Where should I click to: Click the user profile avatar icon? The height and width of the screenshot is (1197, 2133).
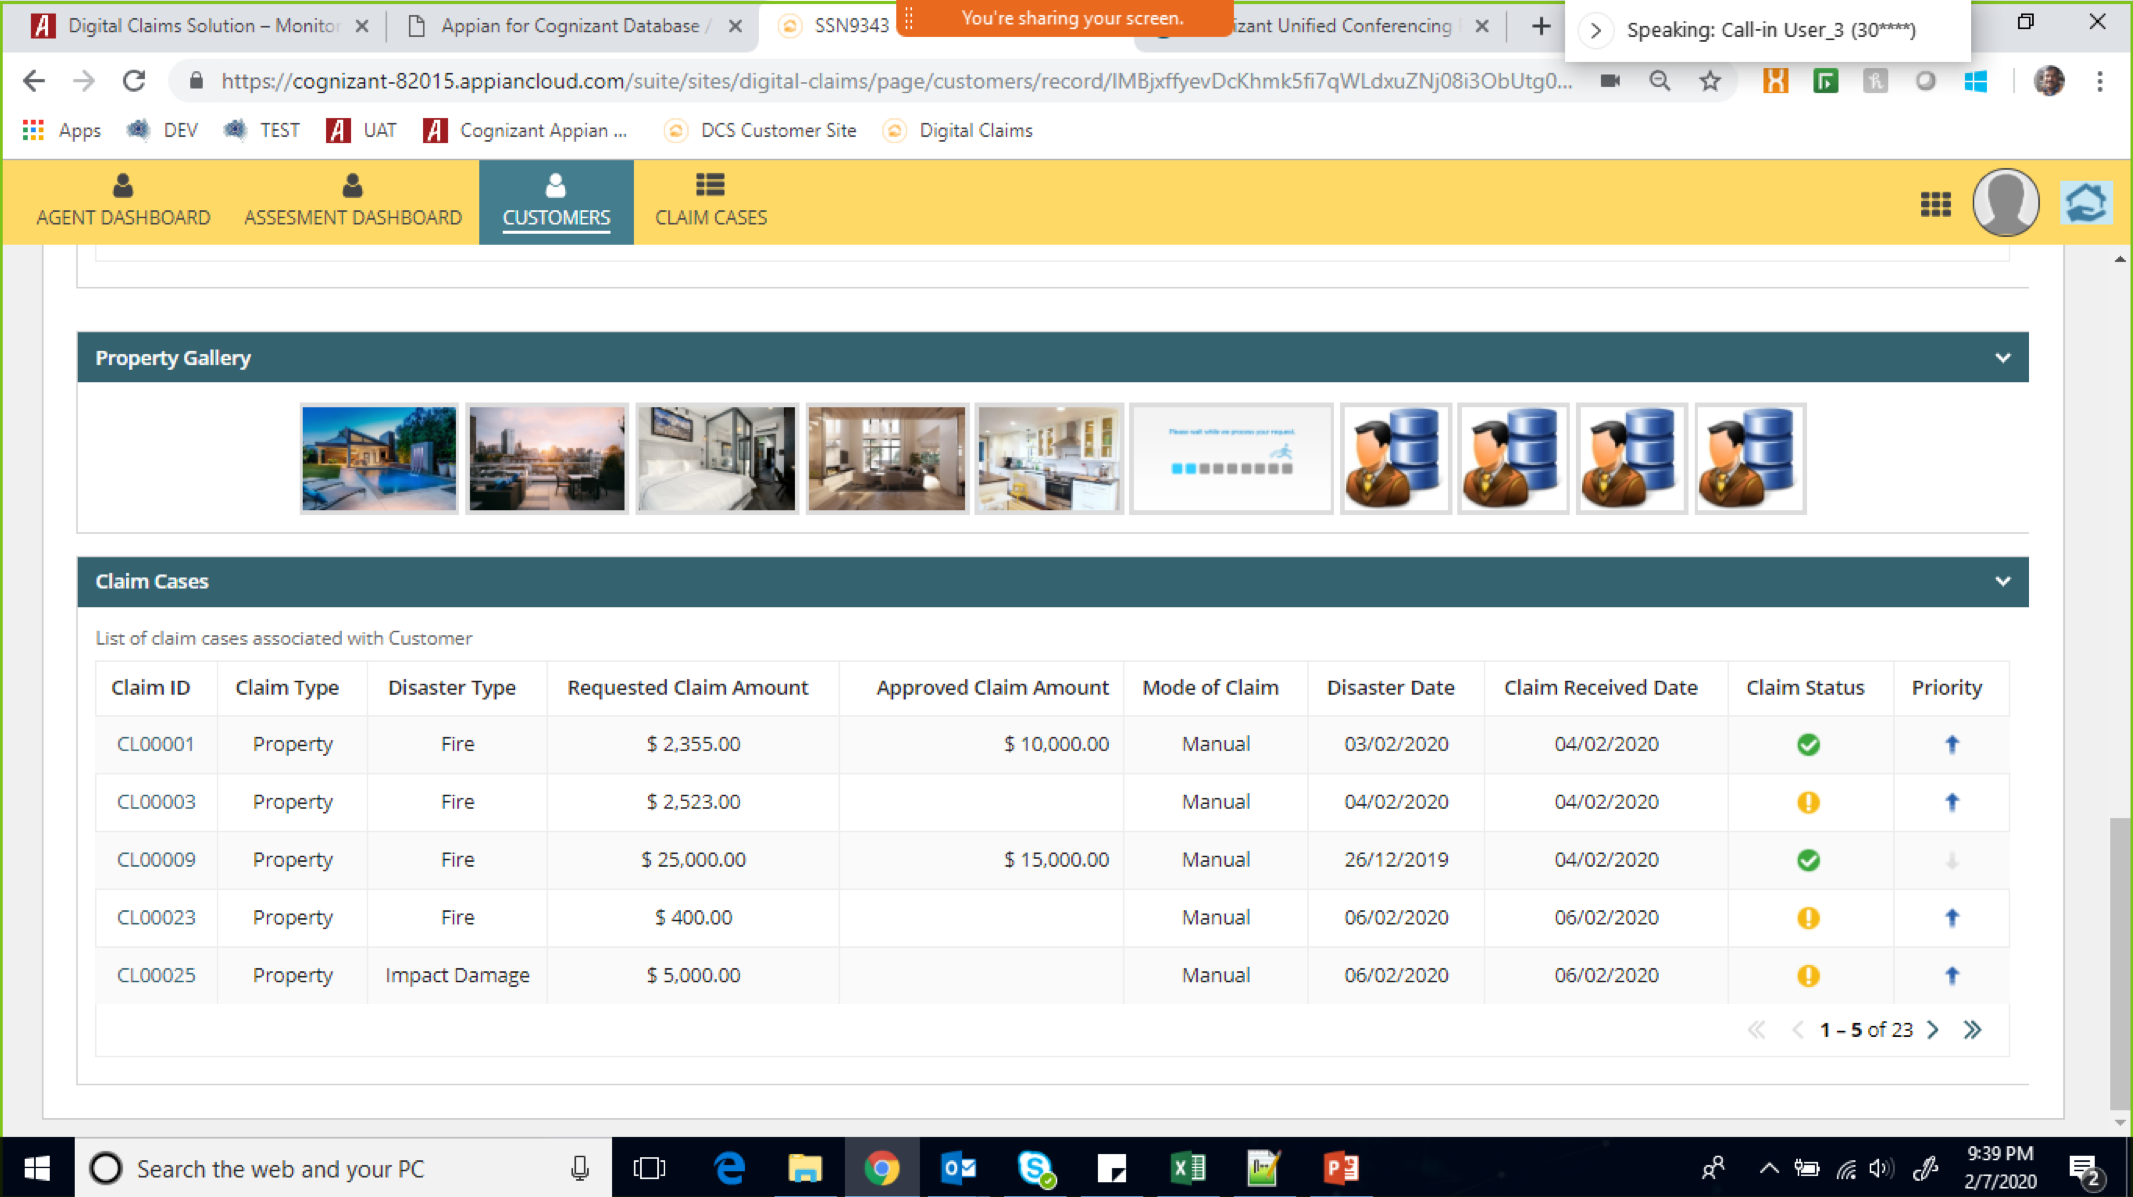2004,202
